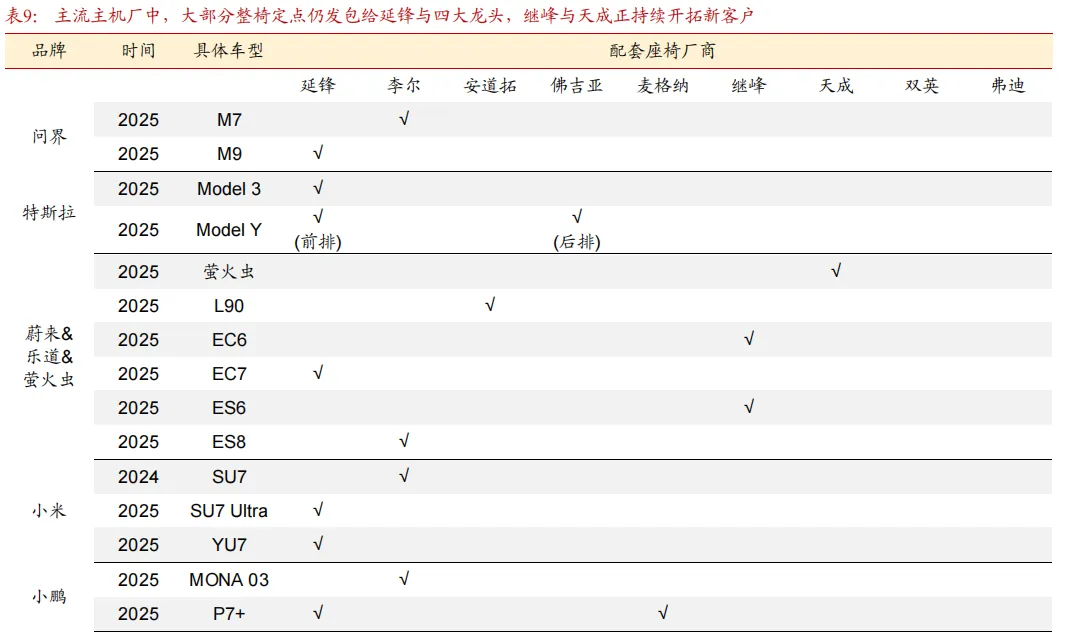This screenshot has height=636, width=1065.
Task: Click the 问界 brand cell
Action: tap(49, 137)
